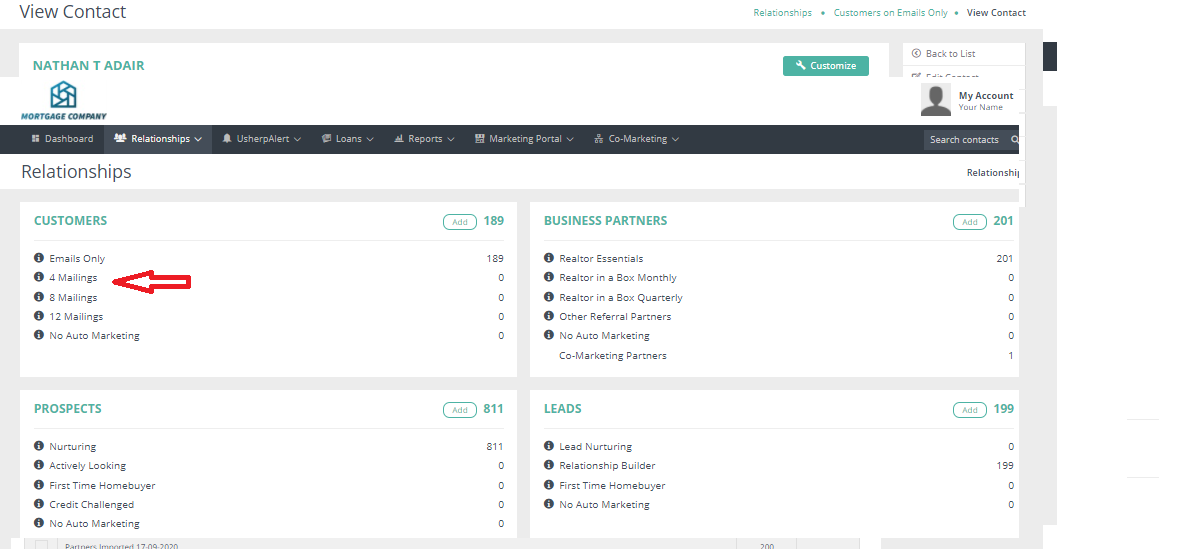Click the Mortgage Company logo
The image size is (1182, 549).
click(x=64, y=100)
